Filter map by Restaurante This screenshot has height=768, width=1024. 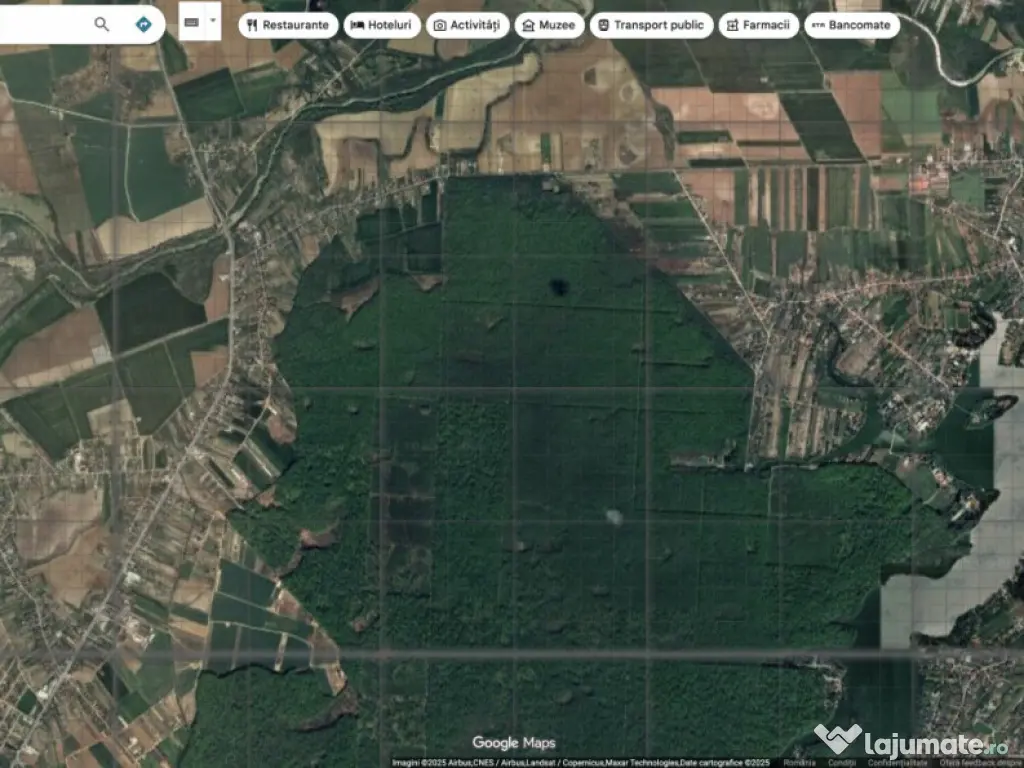pos(287,25)
